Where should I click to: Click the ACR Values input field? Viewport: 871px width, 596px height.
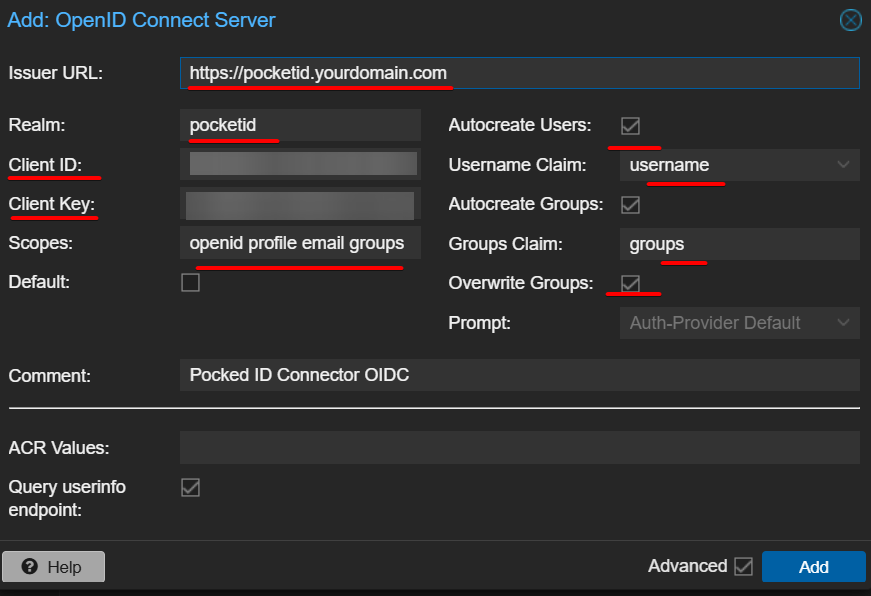click(x=519, y=447)
